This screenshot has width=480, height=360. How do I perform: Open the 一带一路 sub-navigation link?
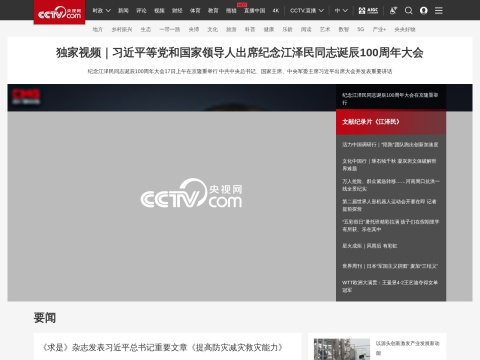pos(170,29)
